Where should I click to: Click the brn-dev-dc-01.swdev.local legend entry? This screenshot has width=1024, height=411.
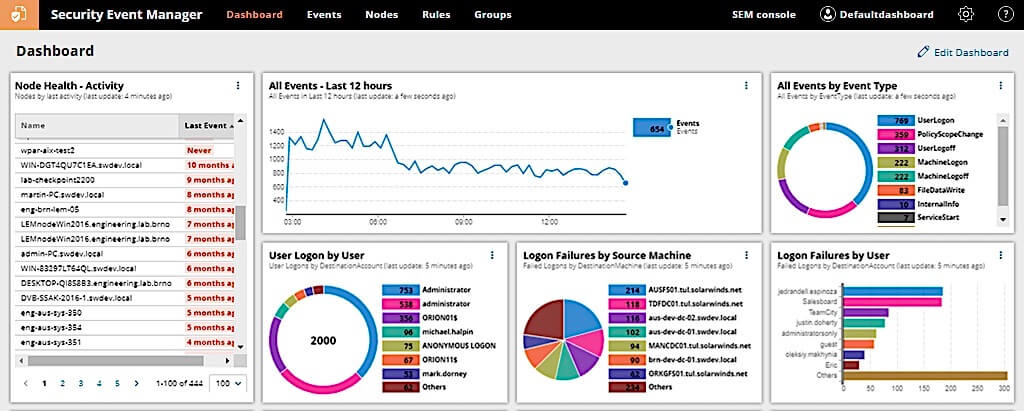693,359
